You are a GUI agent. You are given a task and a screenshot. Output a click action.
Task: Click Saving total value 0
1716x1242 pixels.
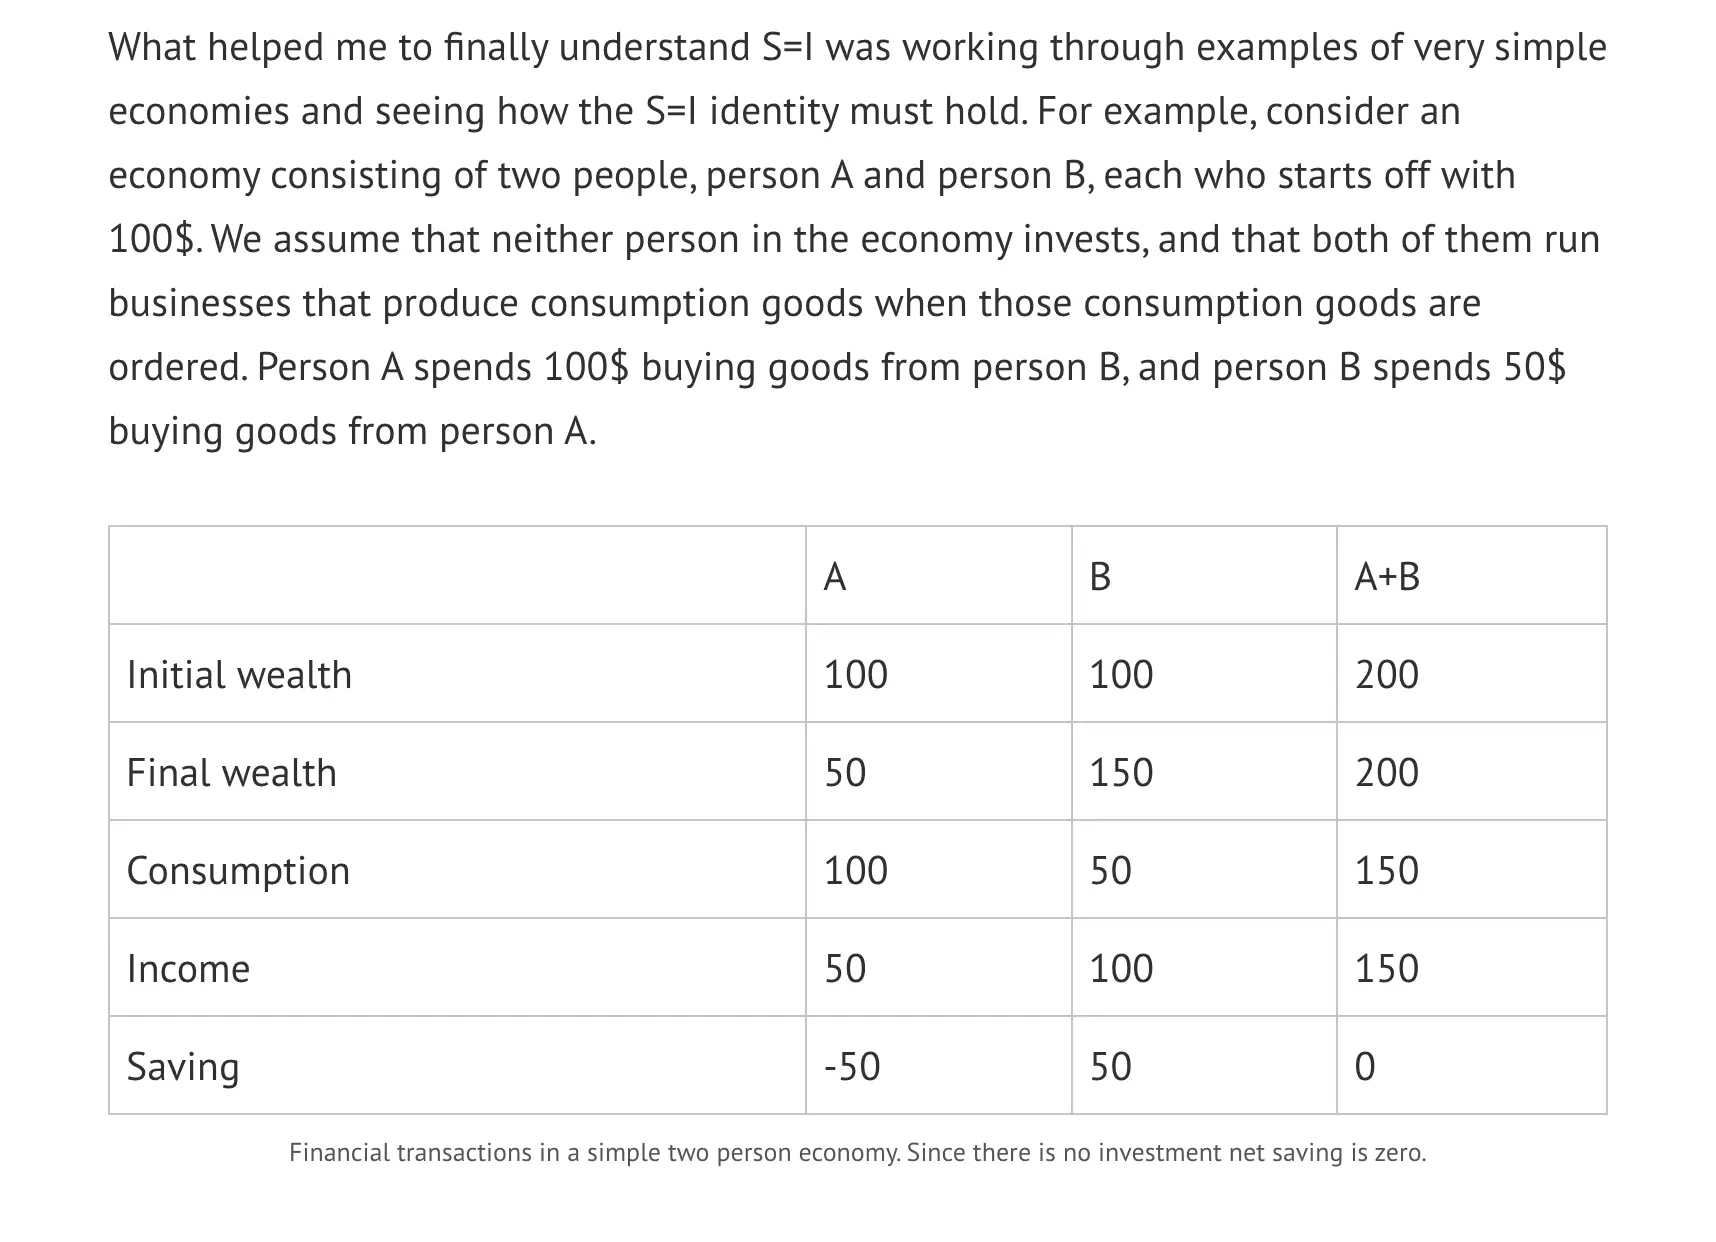(x=1365, y=1067)
